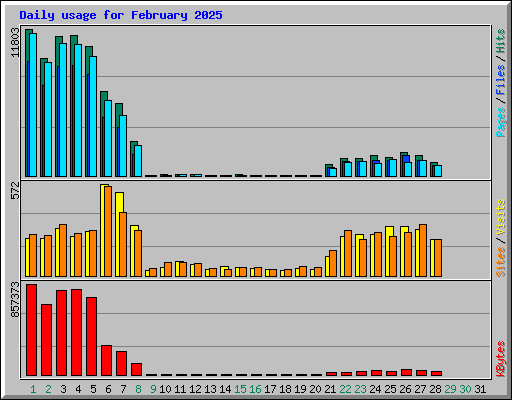Screen dimensions: 512x400
Task: Select the cyan pages bar for day 4
Action: pyautogui.click(x=78, y=110)
